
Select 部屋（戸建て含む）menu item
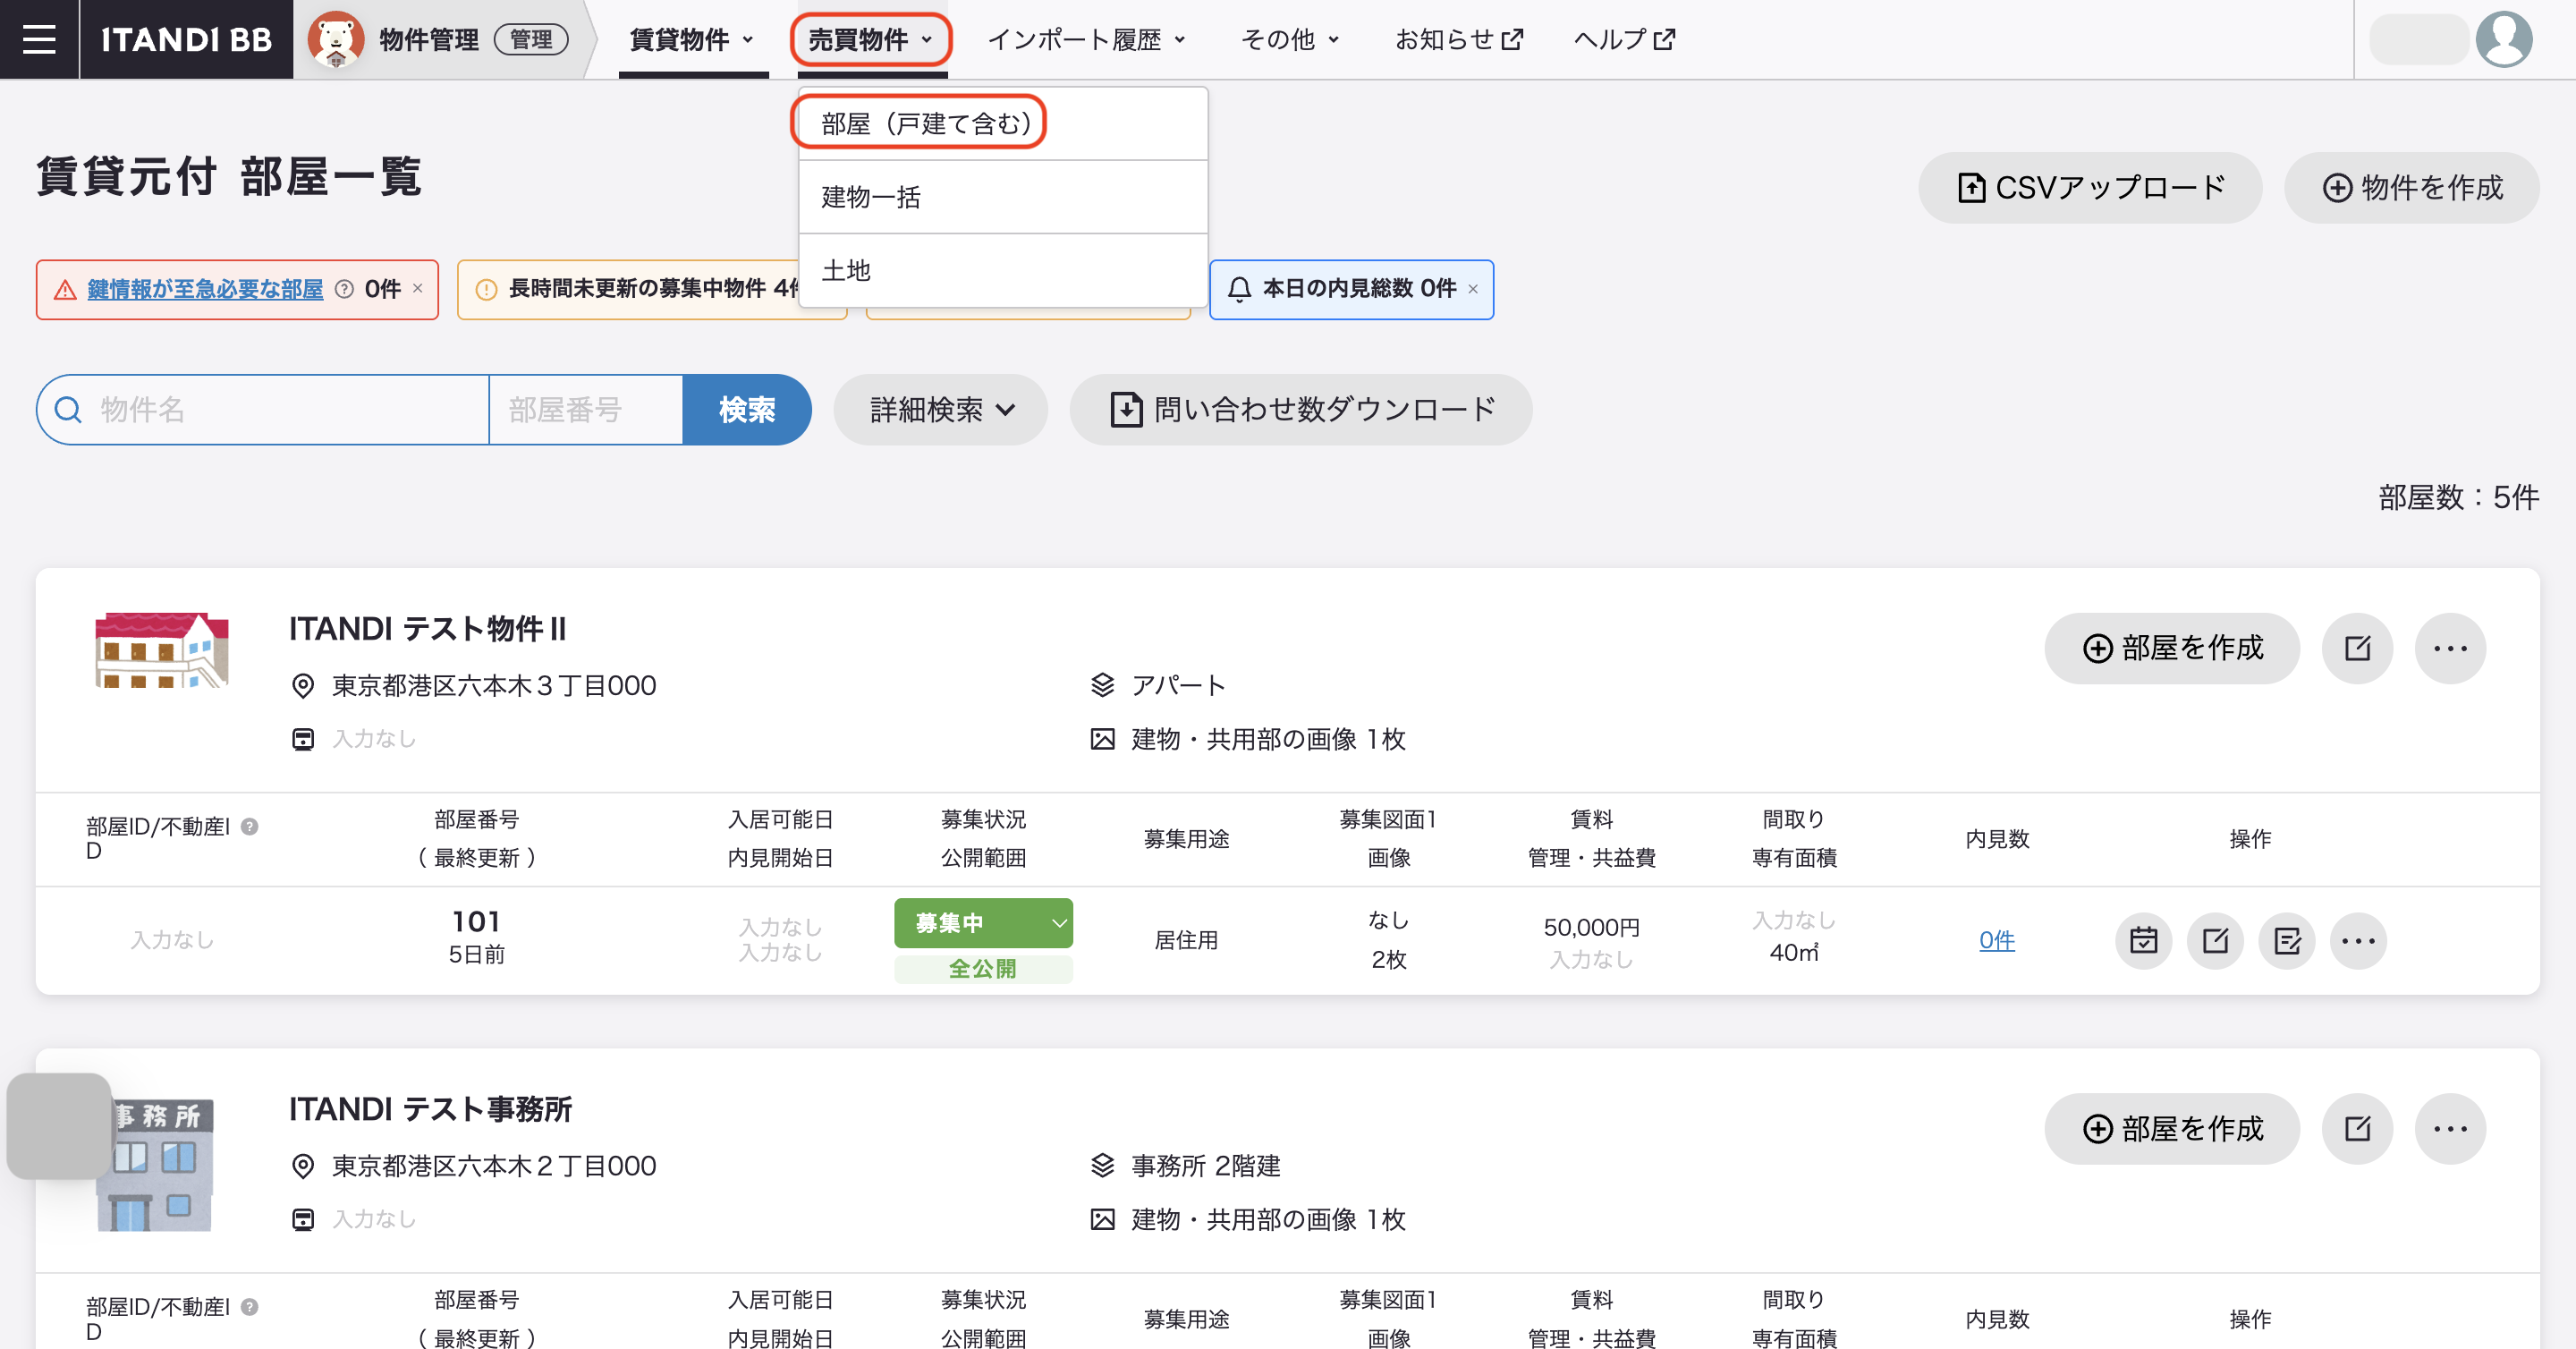[x=1003, y=123]
